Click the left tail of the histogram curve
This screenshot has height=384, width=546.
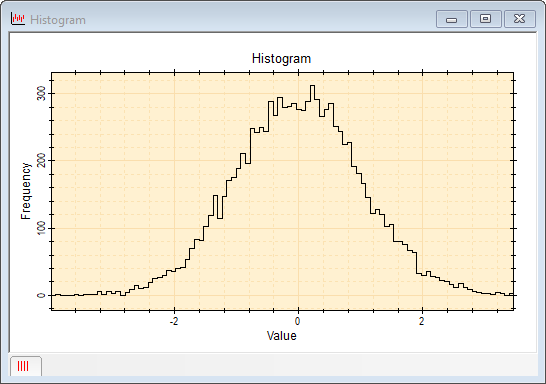click(87, 294)
